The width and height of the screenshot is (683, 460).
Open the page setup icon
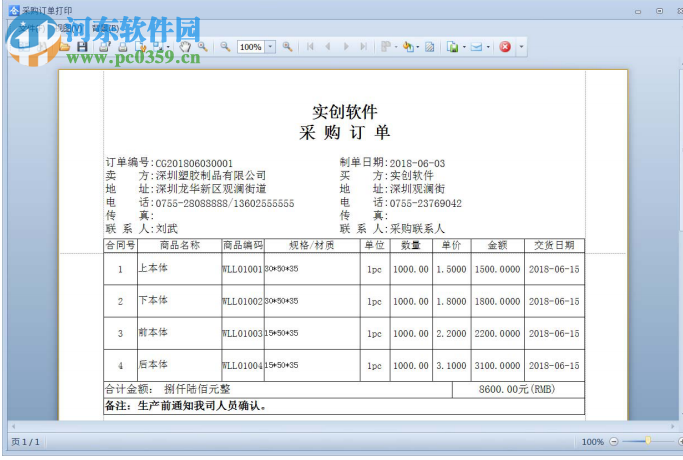141,47
